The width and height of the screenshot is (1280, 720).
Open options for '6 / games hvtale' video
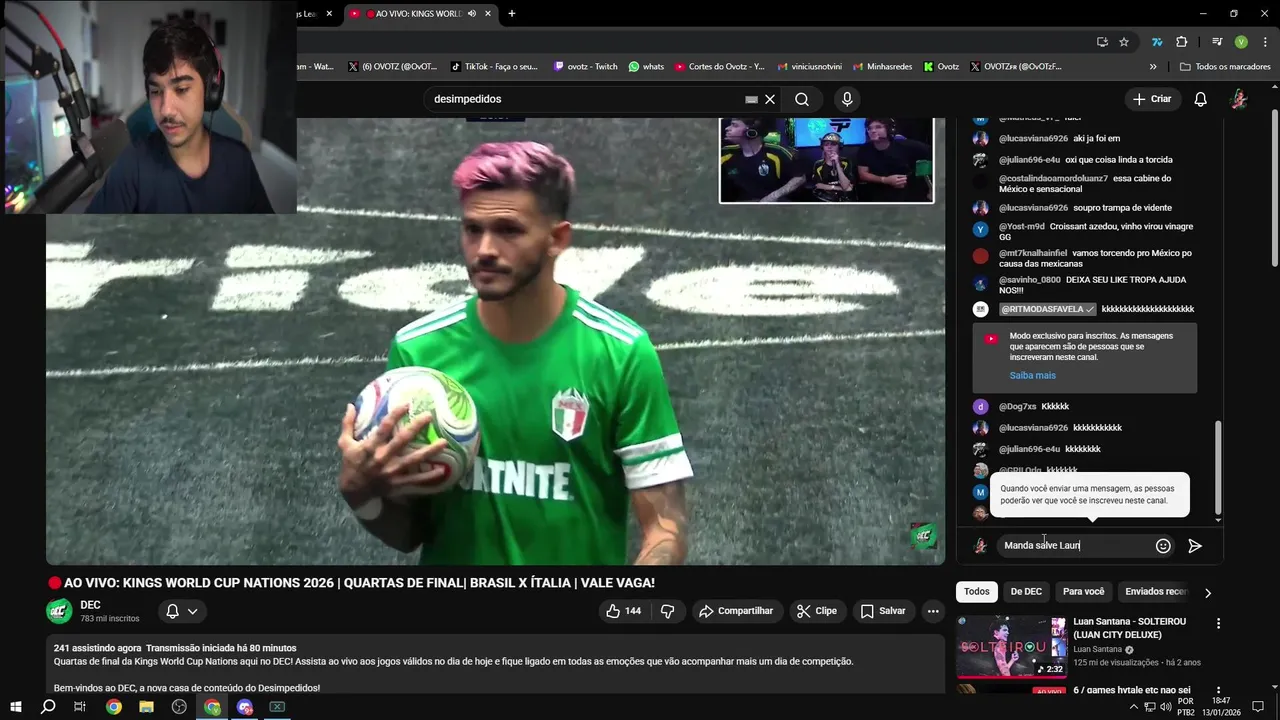[1218, 691]
